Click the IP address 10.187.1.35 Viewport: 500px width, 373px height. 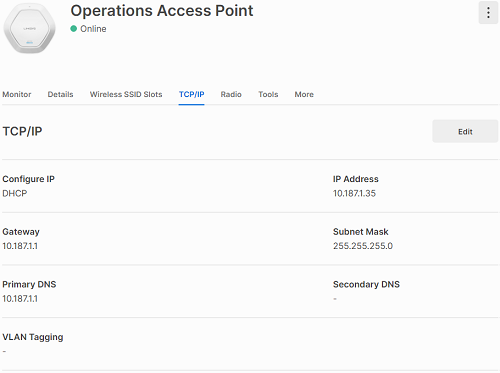point(354,193)
